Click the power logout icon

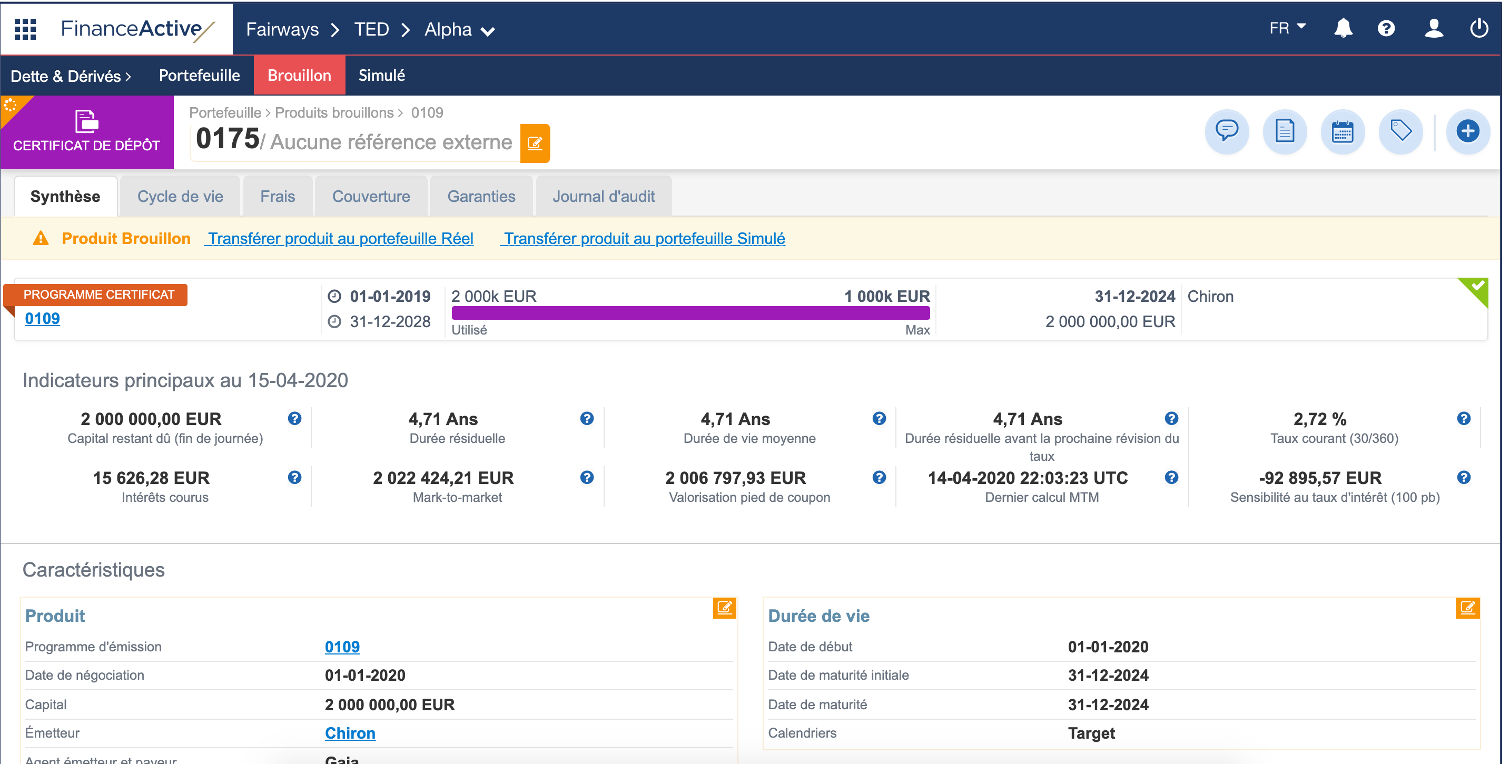point(1479,29)
